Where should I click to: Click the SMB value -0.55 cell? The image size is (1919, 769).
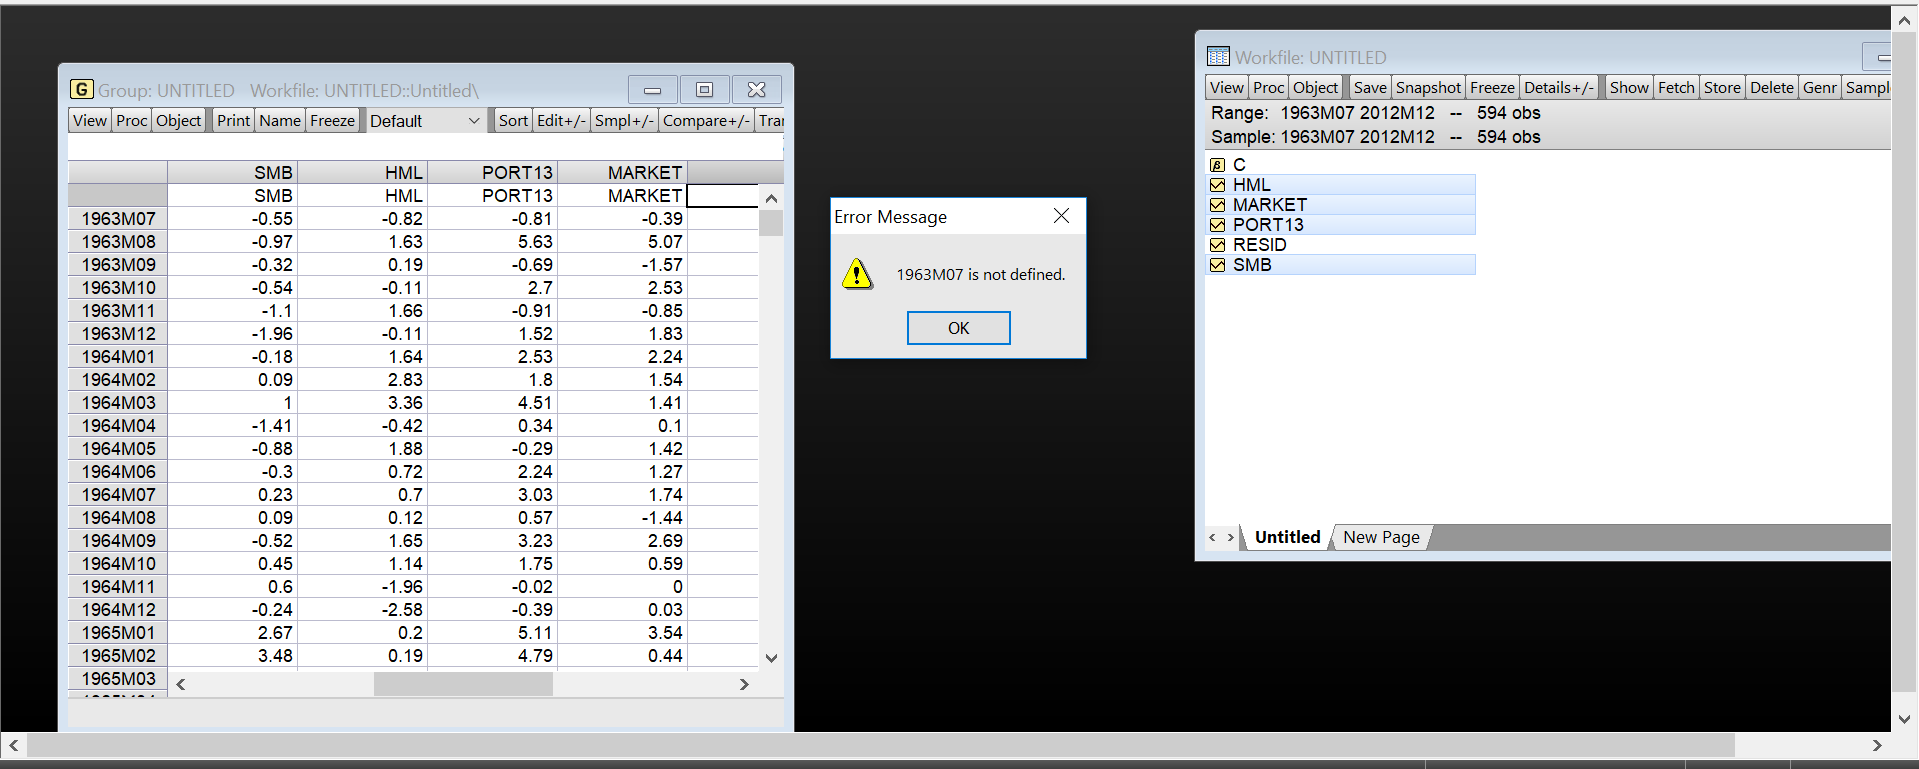232,219
